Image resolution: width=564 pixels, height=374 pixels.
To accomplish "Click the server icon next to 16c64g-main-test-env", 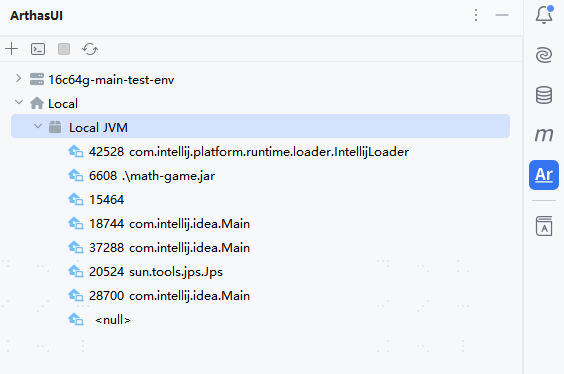I will [37, 79].
